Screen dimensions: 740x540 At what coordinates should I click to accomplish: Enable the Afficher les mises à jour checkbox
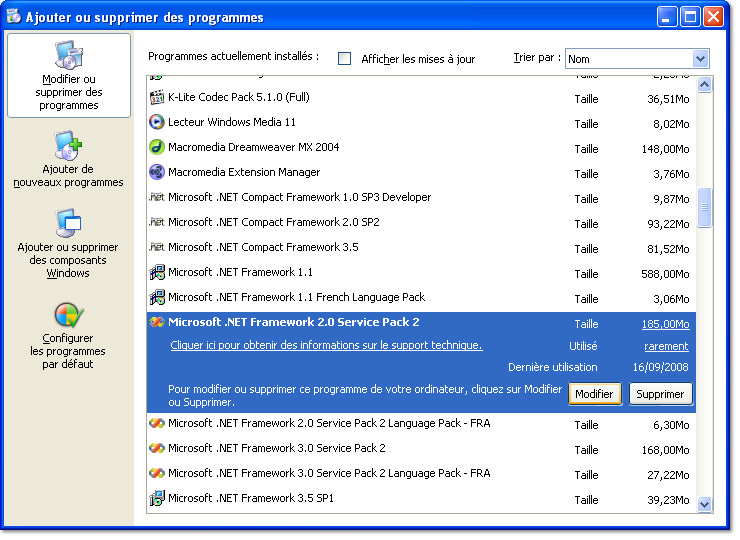coord(345,59)
